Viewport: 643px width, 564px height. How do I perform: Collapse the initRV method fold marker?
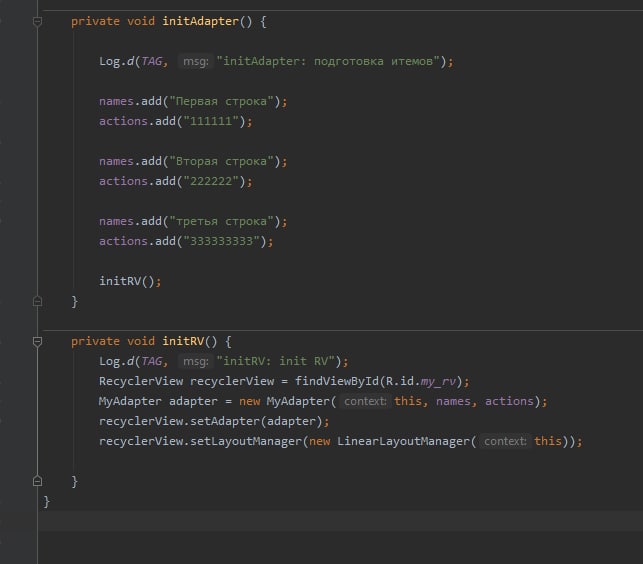click(37, 341)
